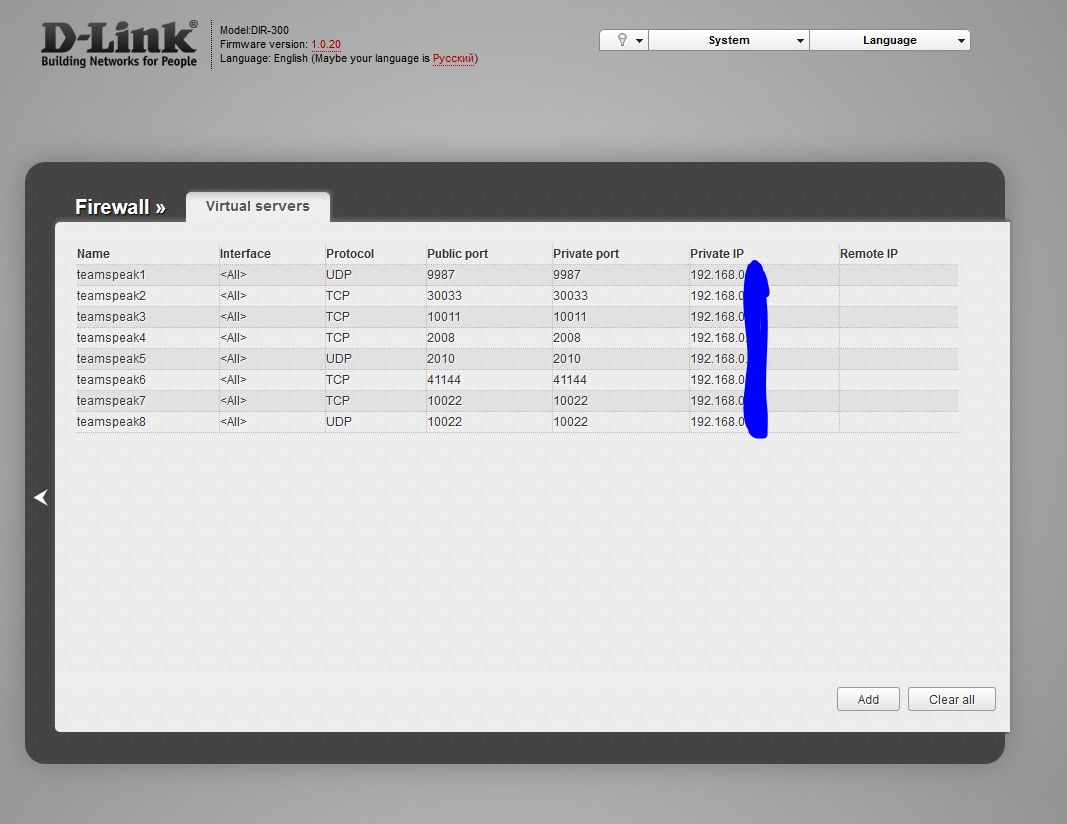Screen dimensions: 1067x824
Task: Switch language via Русский link
Action: (x=453, y=59)
